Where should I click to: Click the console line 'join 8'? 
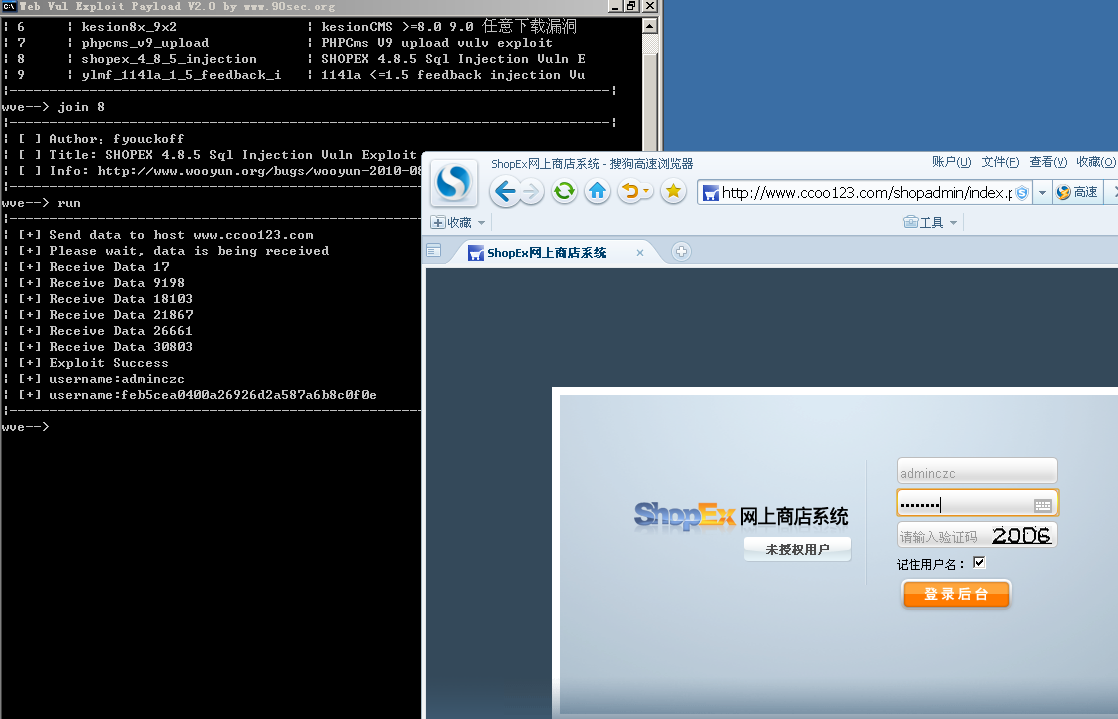(81, 107)
